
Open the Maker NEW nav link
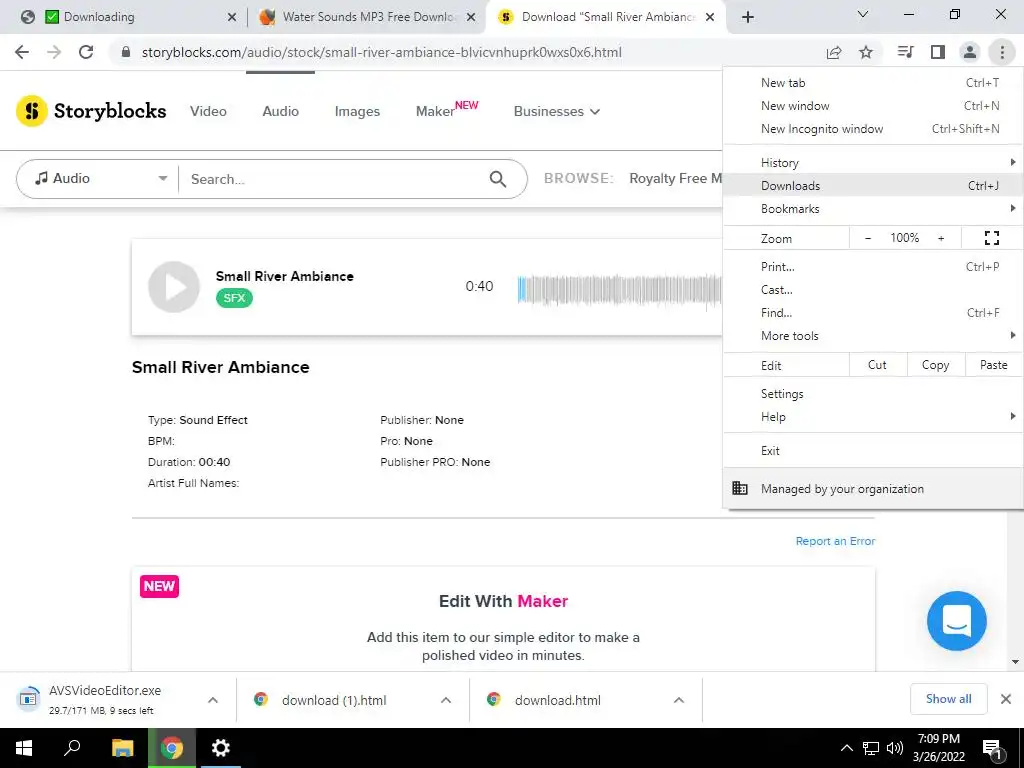click(x=447, y=110)
